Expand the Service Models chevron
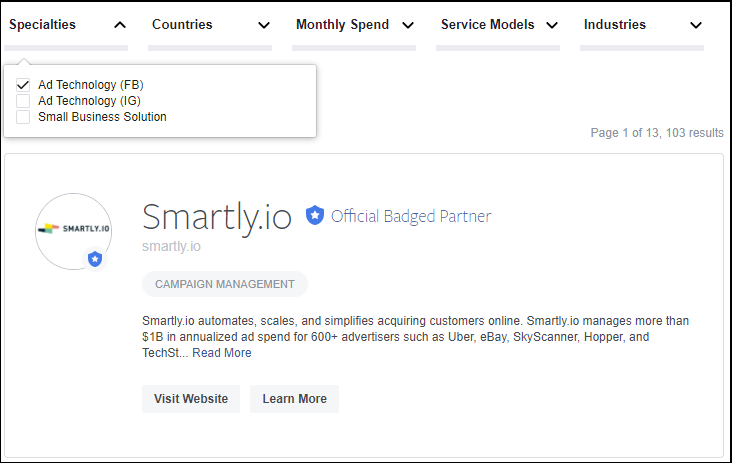The image size is (733, 463). pos(552,25)
